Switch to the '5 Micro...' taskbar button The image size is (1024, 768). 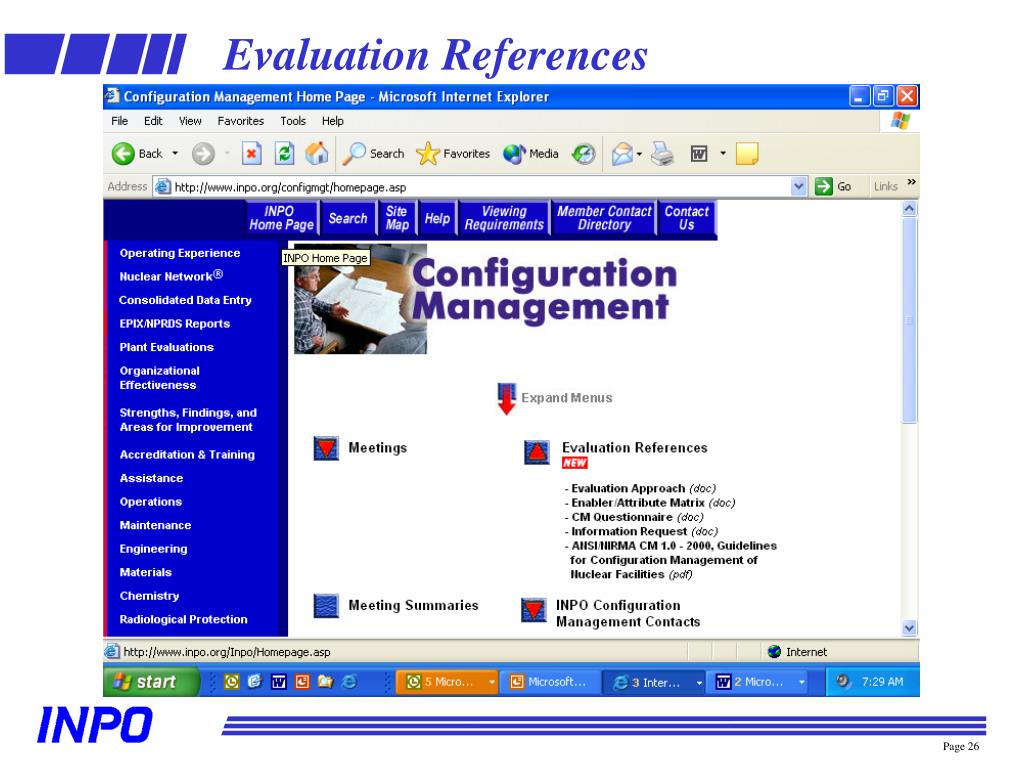(x=447, y=682)
